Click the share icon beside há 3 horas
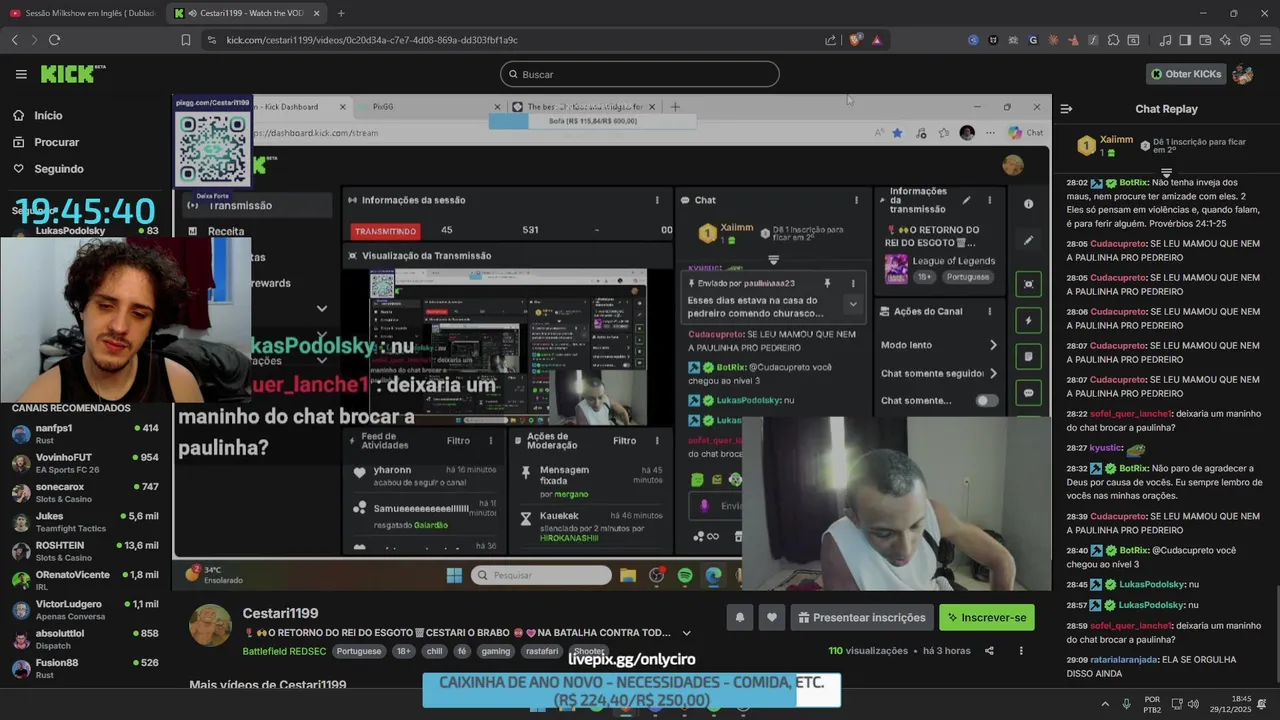 click(x=989, y=651)
